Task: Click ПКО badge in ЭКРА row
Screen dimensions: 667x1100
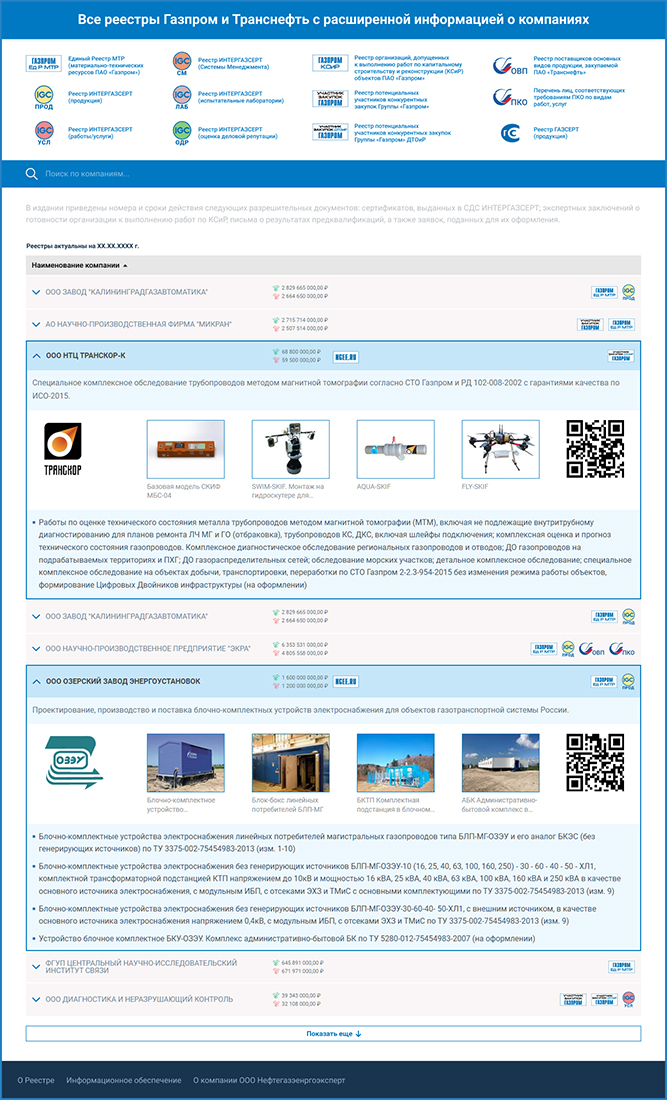Action: tap(622, 649)
